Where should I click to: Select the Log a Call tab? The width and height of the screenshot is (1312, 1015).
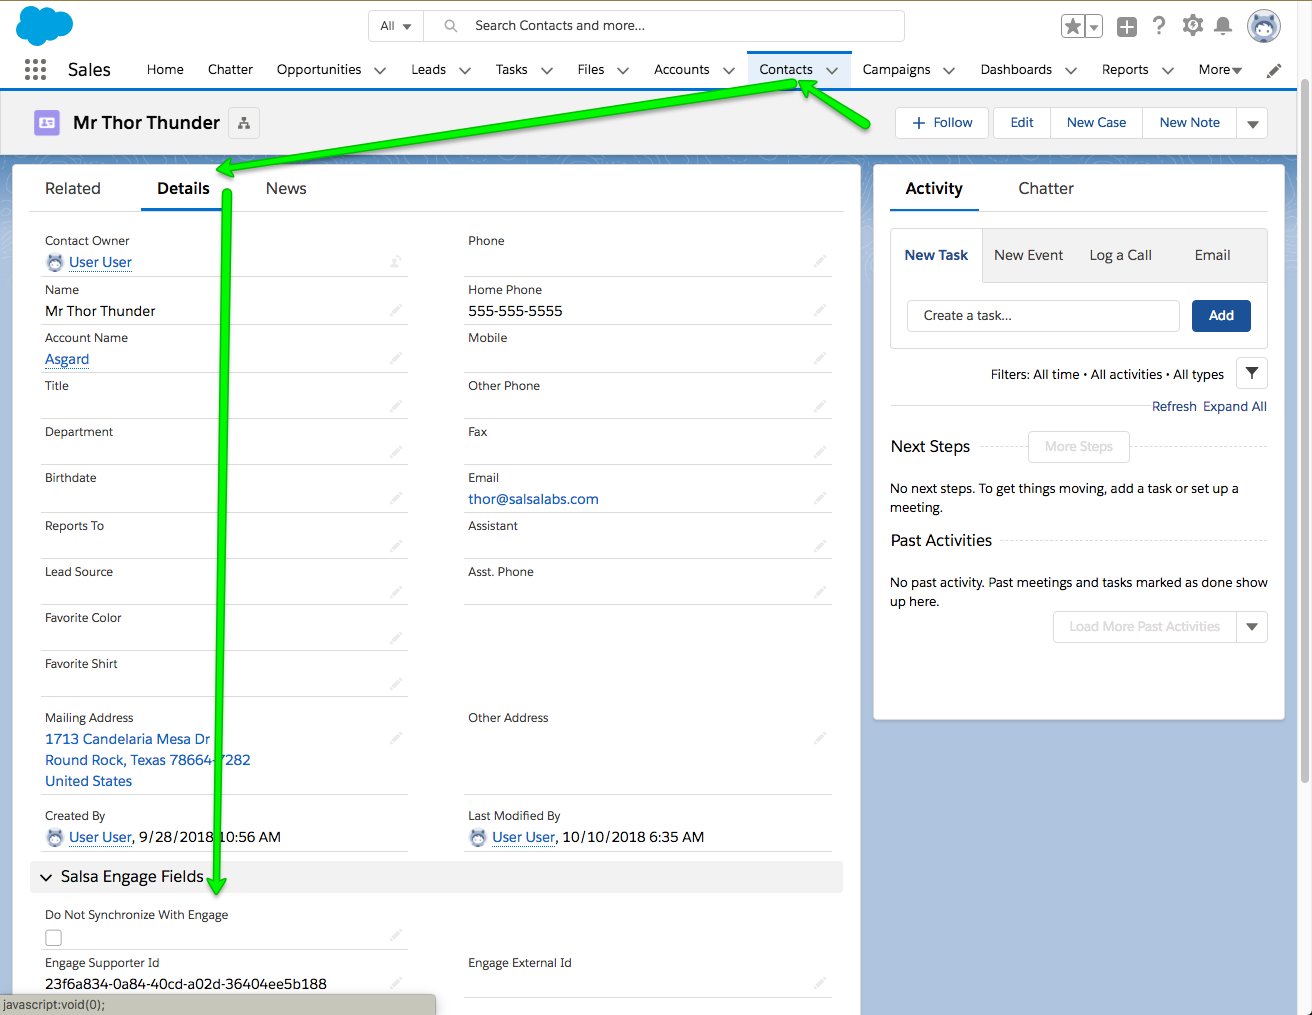[x=1120, y=255]
